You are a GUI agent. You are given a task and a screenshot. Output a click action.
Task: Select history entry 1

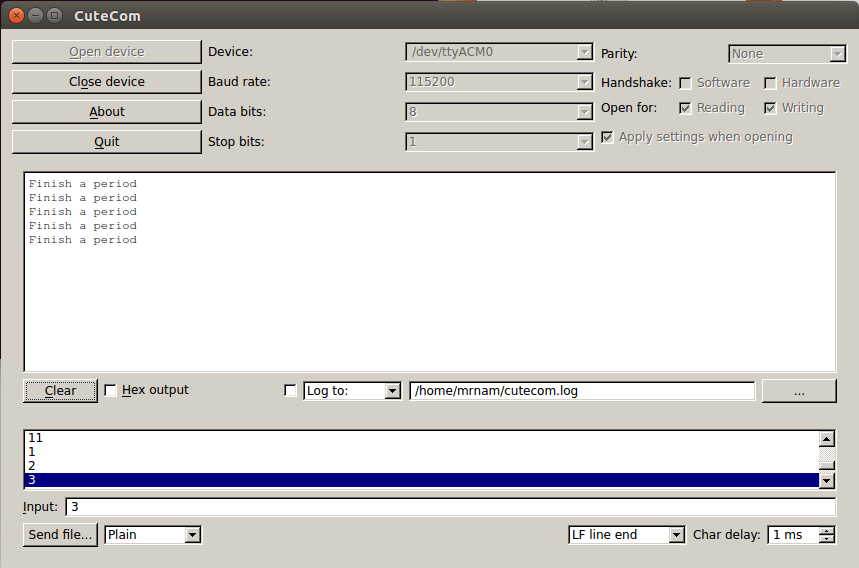(422, 452)
